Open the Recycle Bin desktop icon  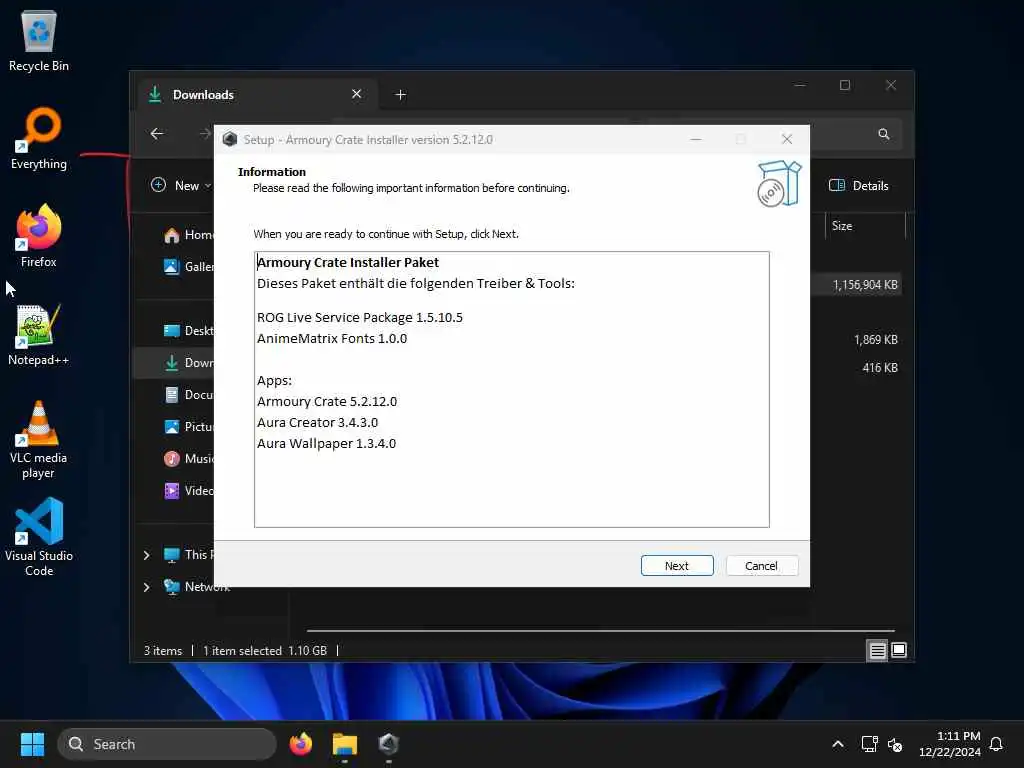(x=39, y=40)
